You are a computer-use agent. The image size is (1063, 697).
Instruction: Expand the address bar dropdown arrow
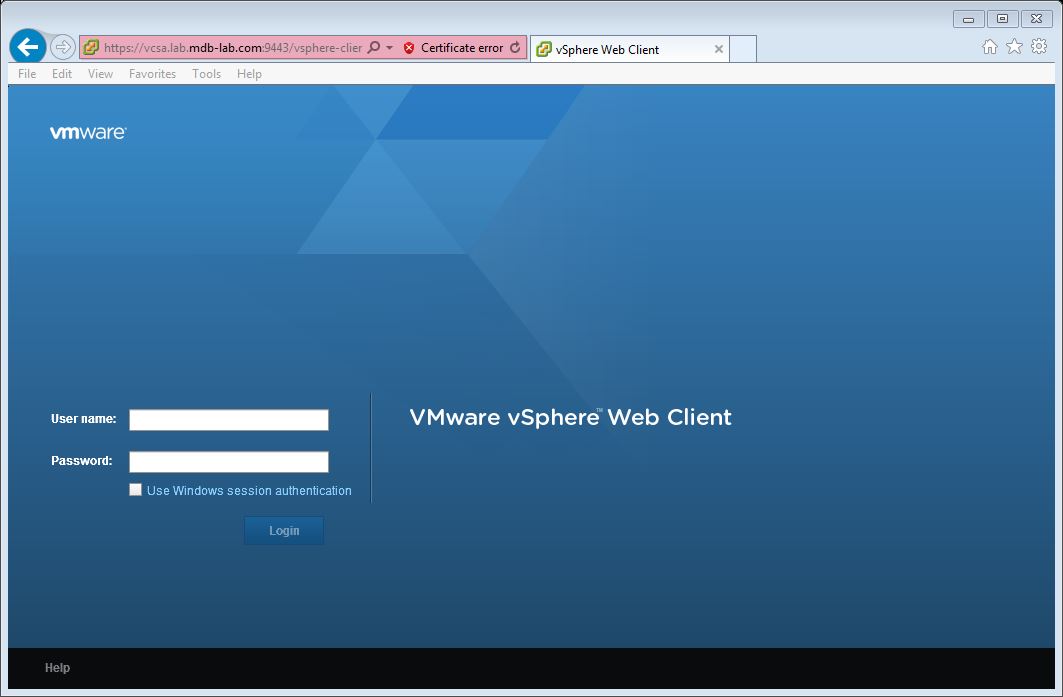pos(390,48)
